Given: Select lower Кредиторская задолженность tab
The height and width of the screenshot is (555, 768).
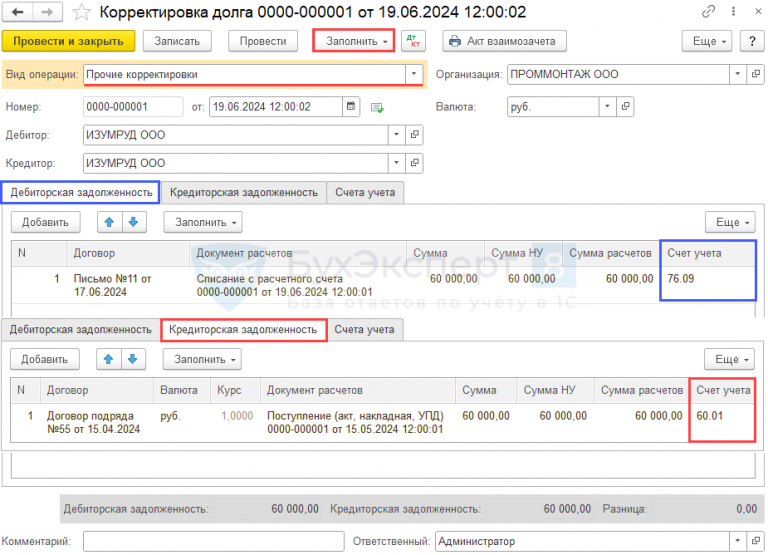Looking at the screenshot, I should pyautogui.click(x=243, y=330).
